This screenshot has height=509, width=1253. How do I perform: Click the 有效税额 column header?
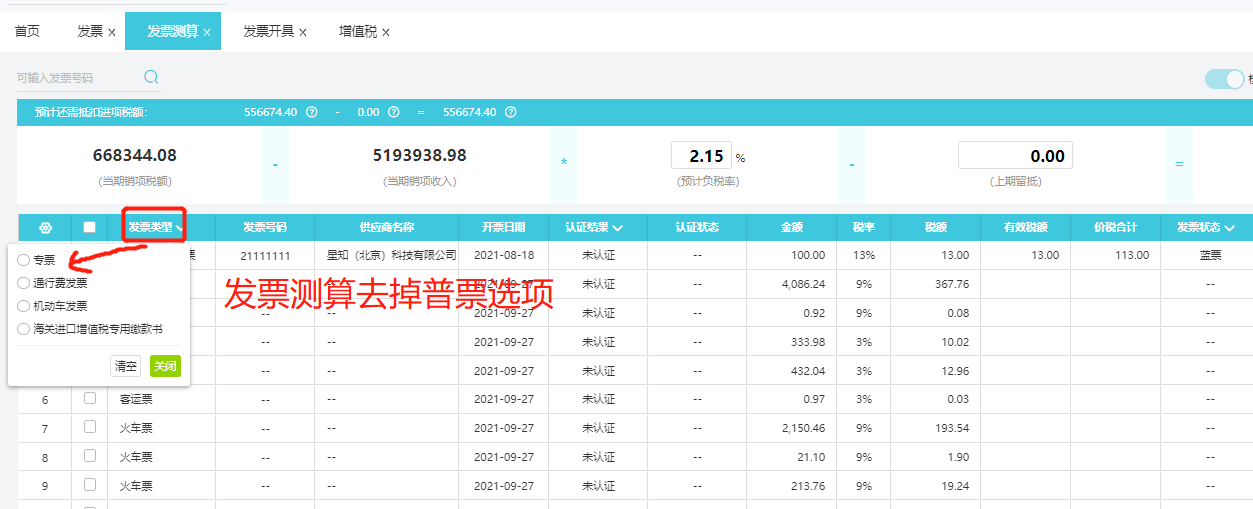[x=1025, y=227]
